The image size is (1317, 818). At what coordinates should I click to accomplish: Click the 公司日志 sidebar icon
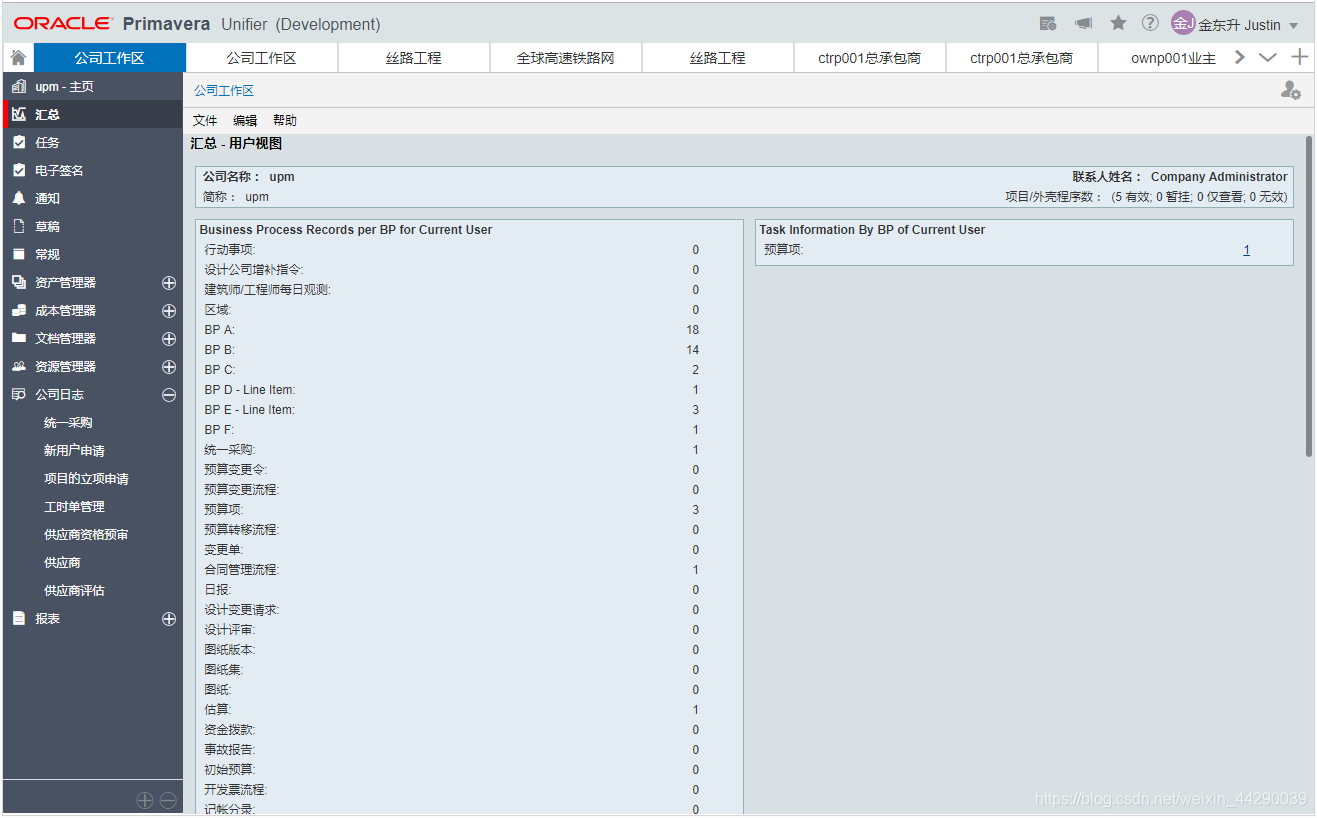[19, 395]
